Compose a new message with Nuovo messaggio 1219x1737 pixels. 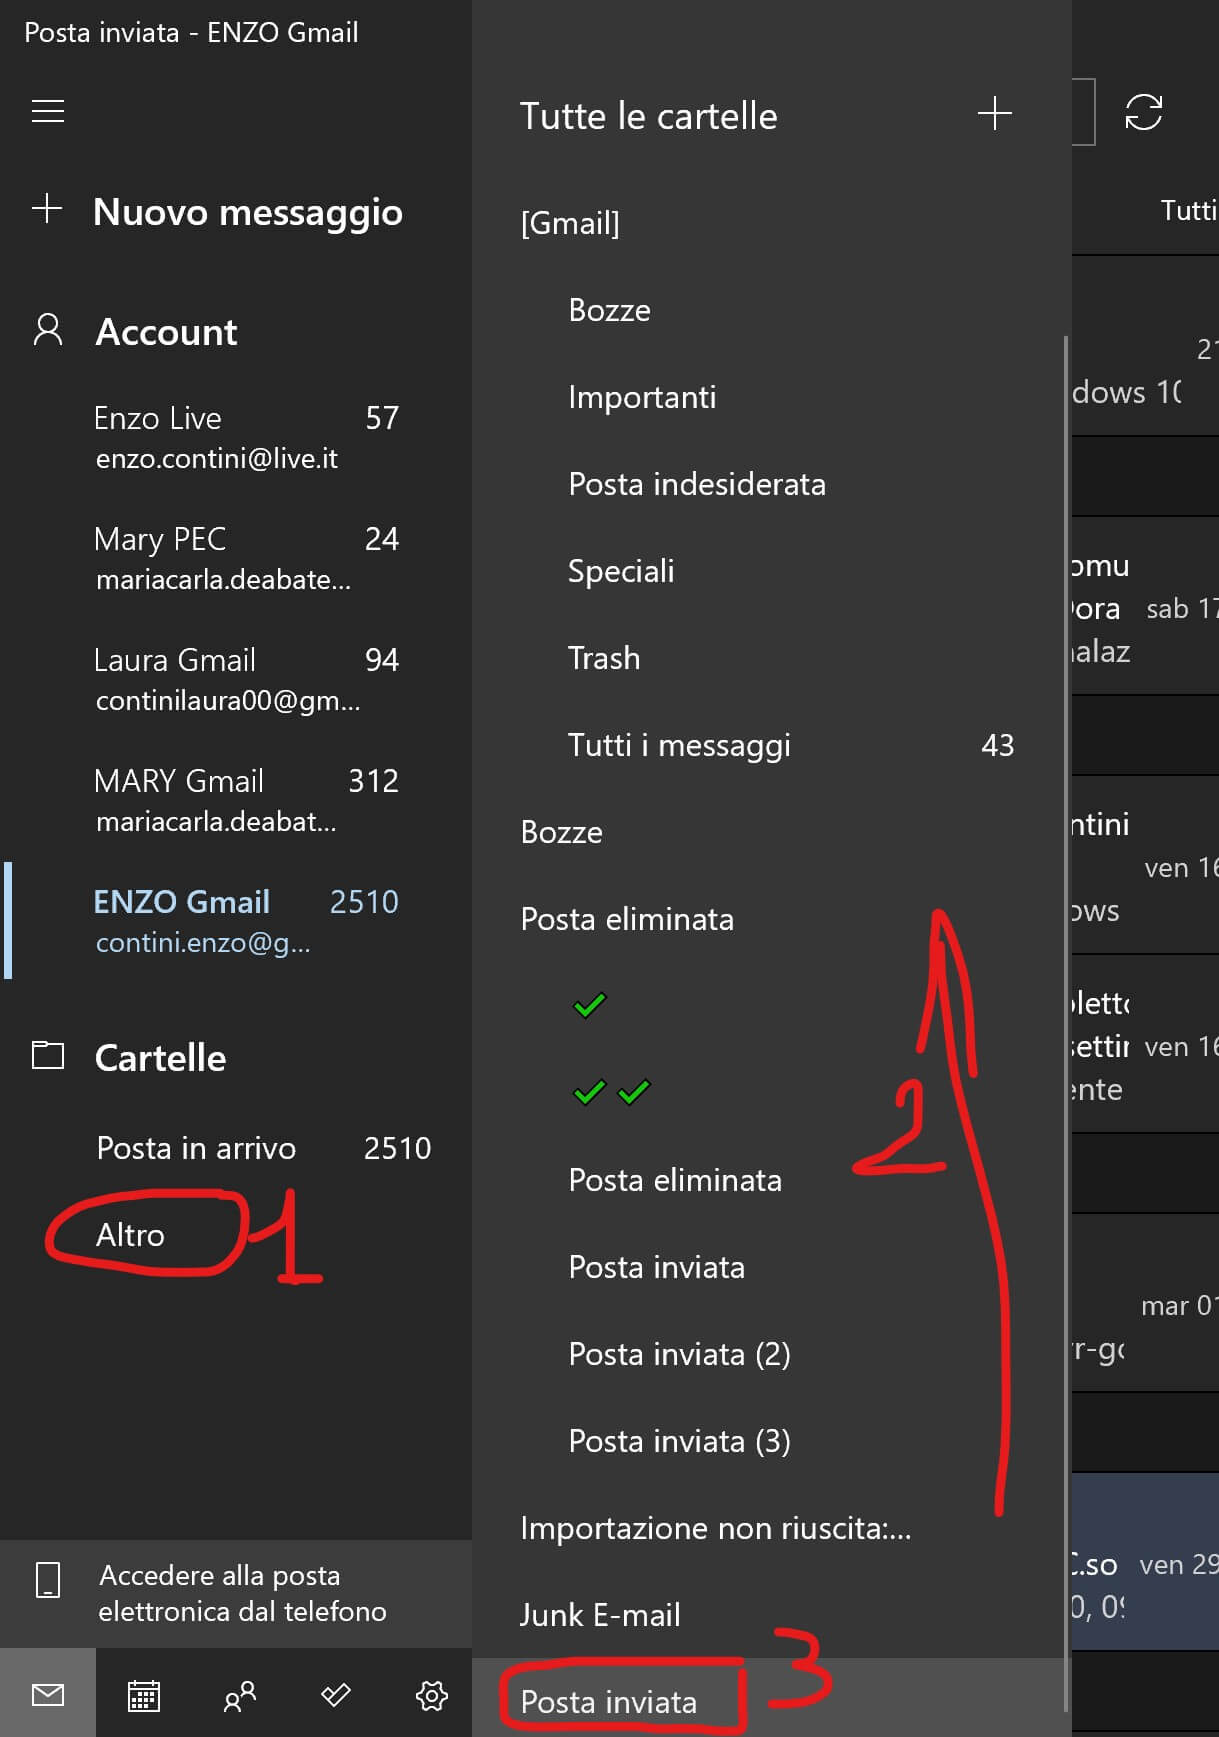[x=247, y=212]
